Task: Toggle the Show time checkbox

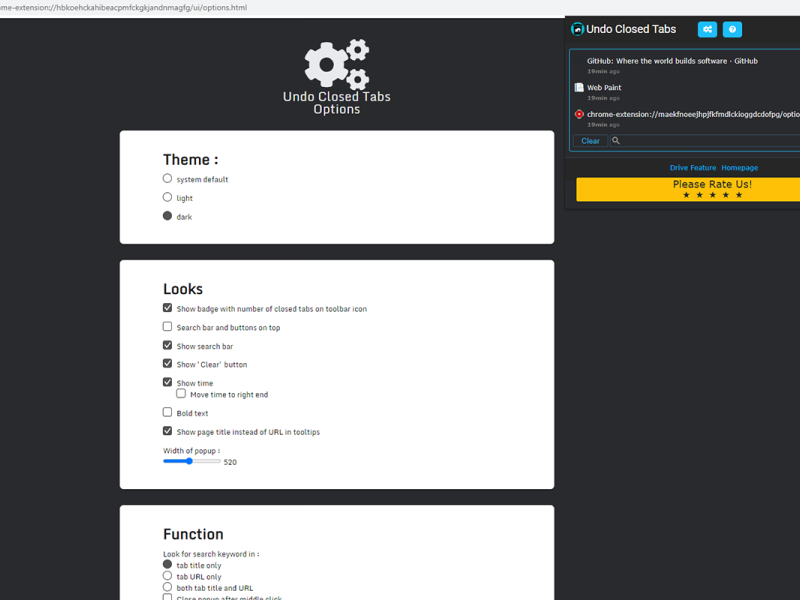Action: (x=167, y=382)
